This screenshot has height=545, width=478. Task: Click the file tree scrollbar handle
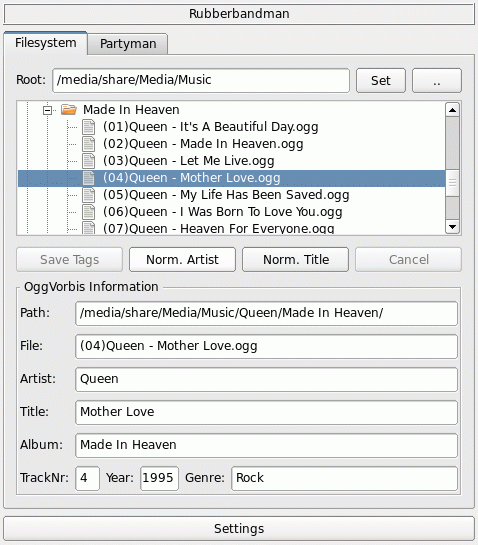452,183
